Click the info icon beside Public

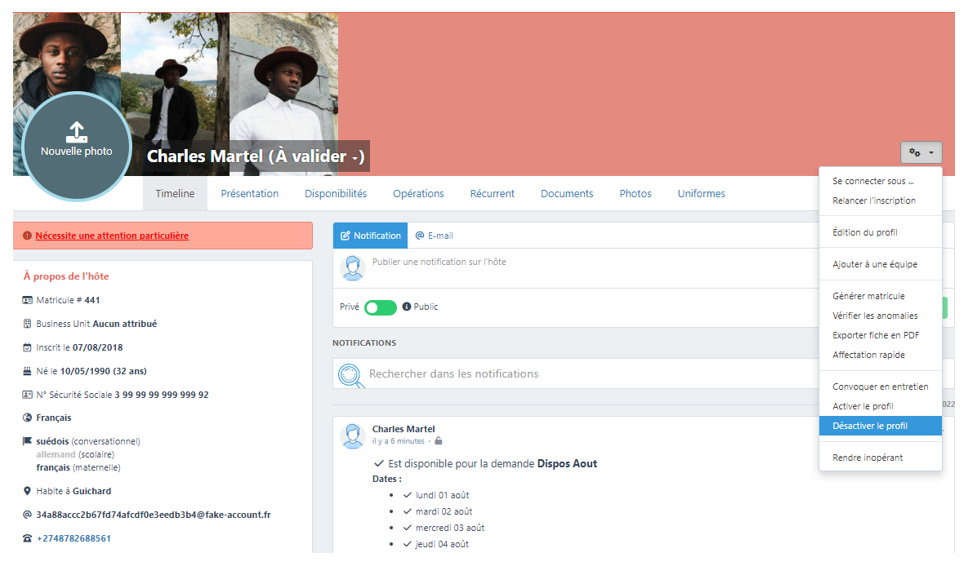pyautogui.click(x=407, y=307)
